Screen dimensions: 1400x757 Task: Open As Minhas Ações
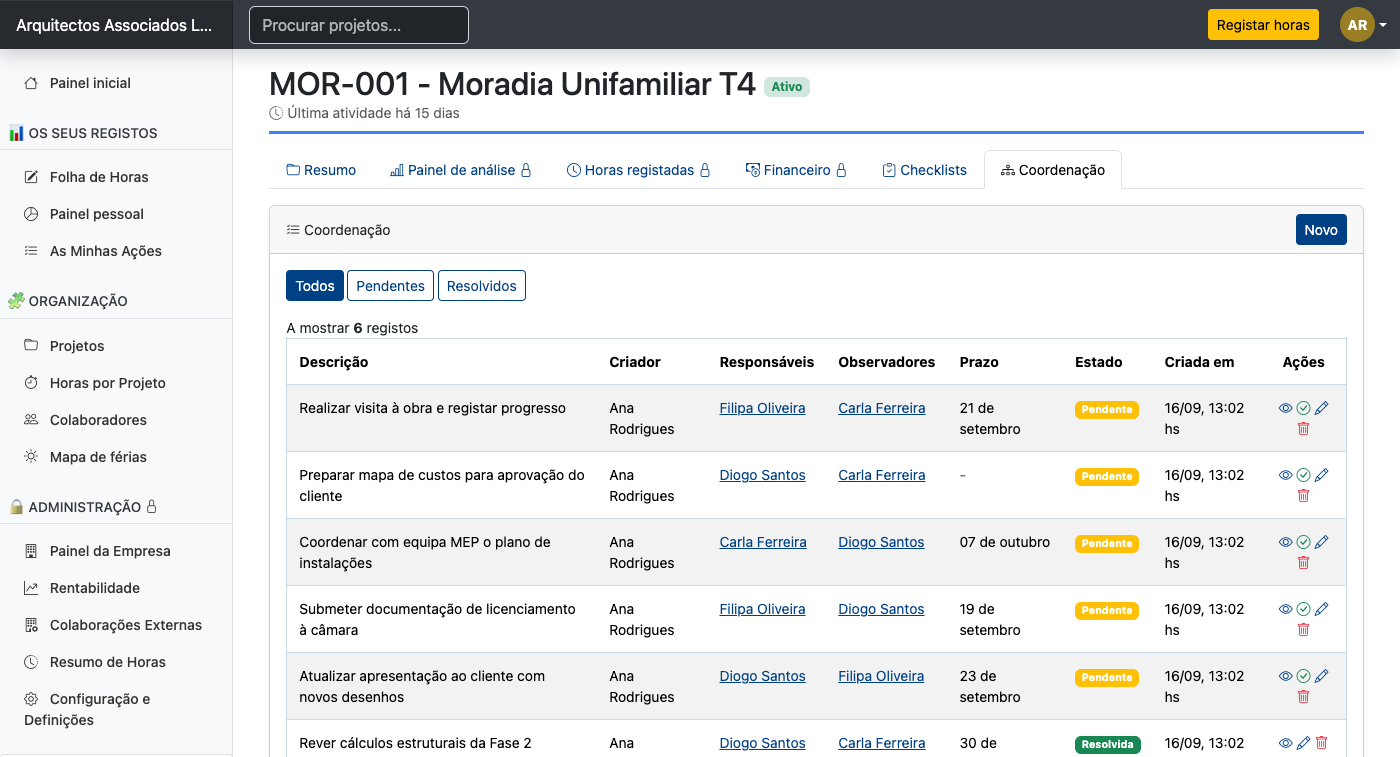pos(105,251)
